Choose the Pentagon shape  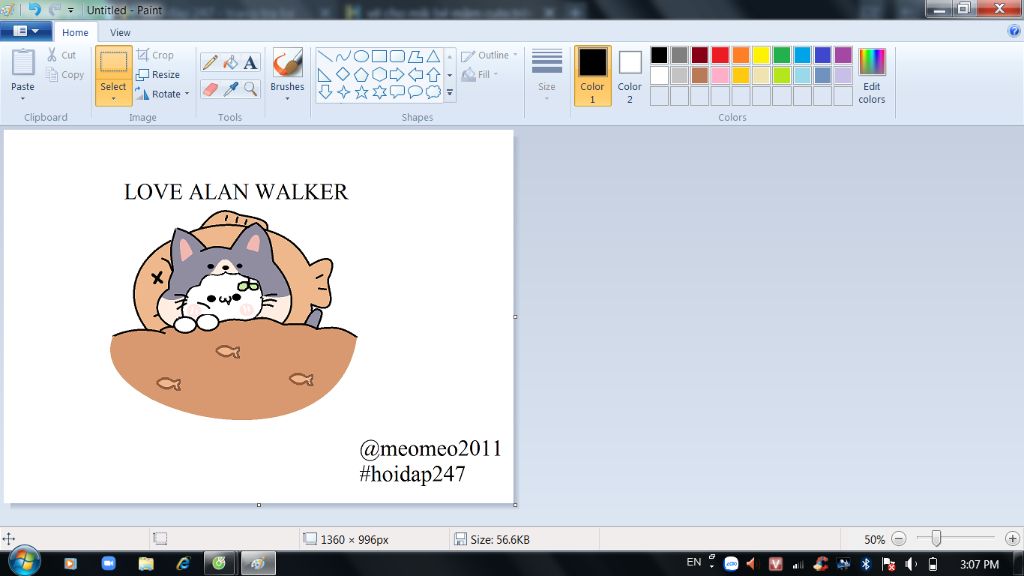361,75
